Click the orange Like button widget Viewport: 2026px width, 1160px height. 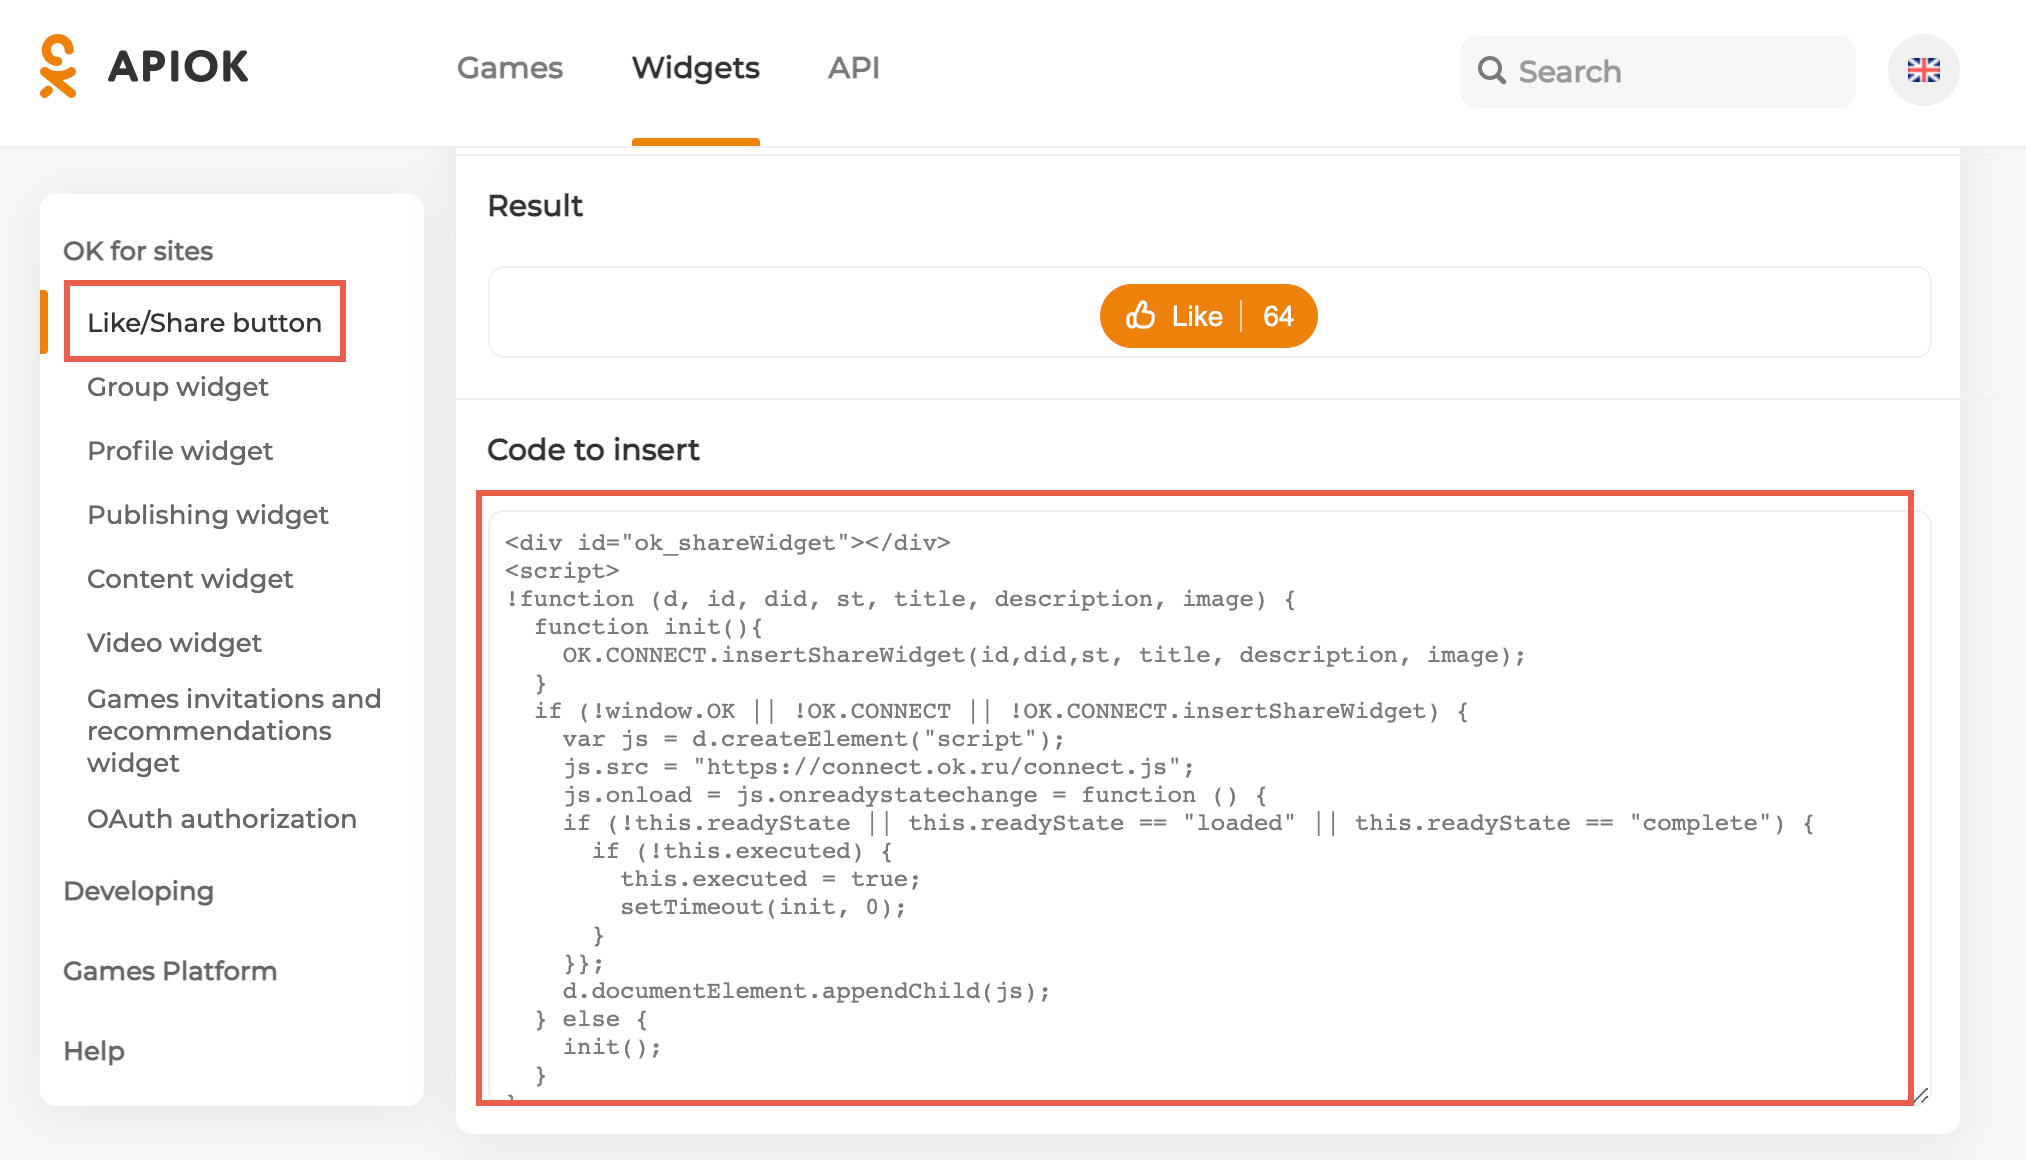[1206, 313]
